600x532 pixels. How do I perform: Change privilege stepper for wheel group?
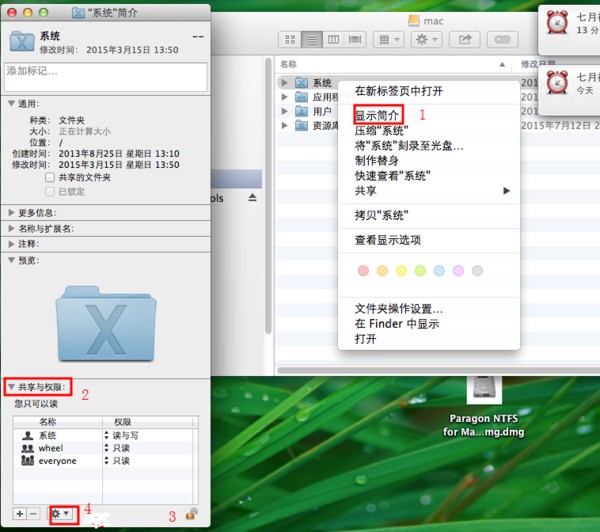pyautogui.click(x=106, y=448)
